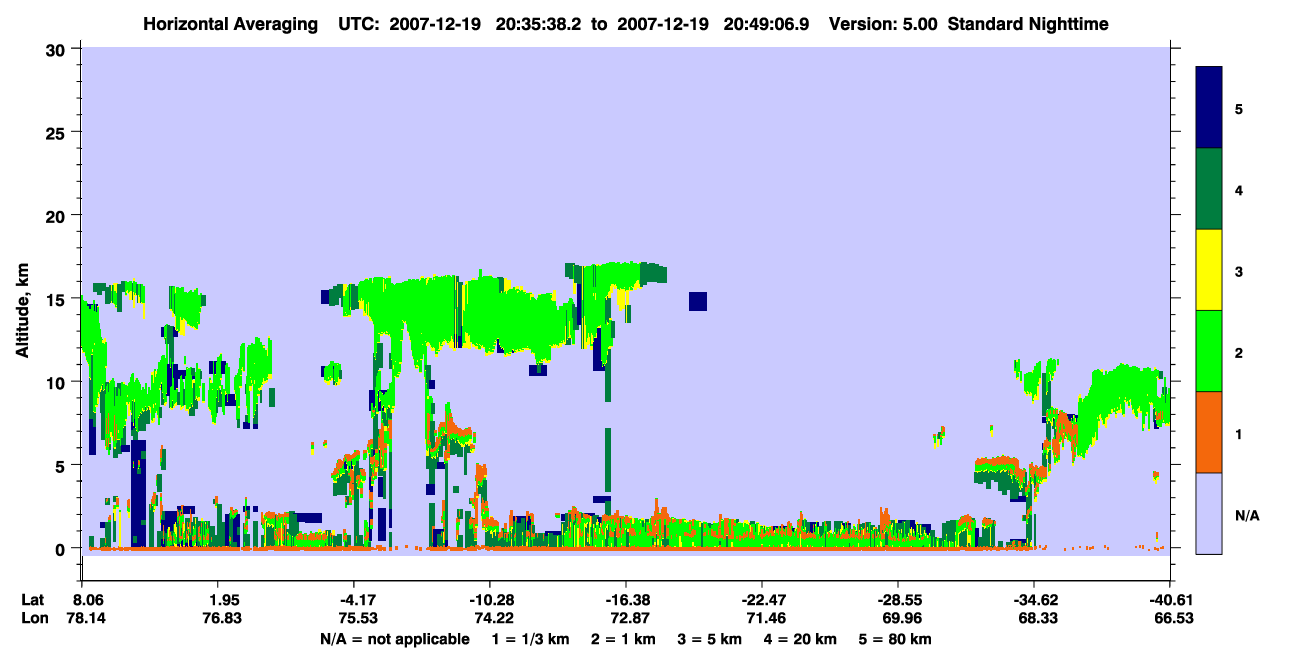Click the latitude value -34.62

pyautogui.click(x=1035, y=600)
